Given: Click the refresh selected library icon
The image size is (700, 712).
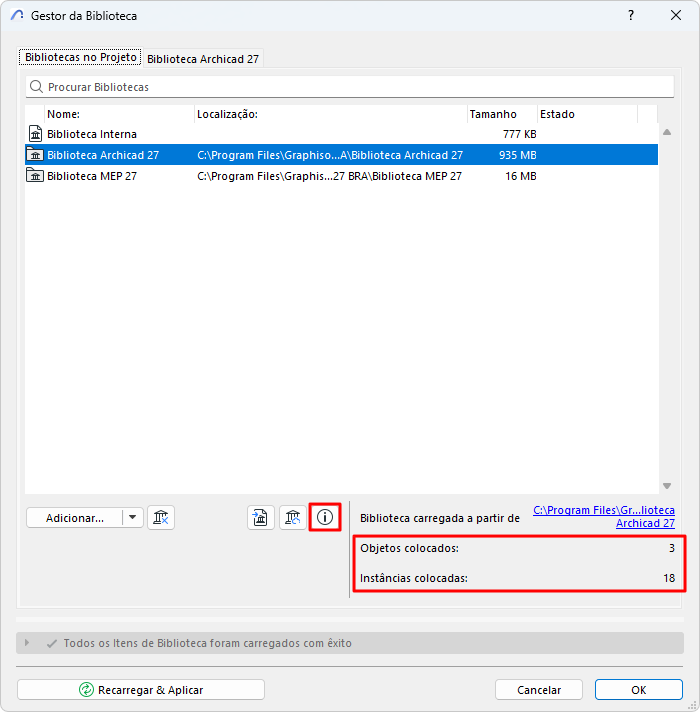Looking at the screenshot, I should click(x=293, y=518).
